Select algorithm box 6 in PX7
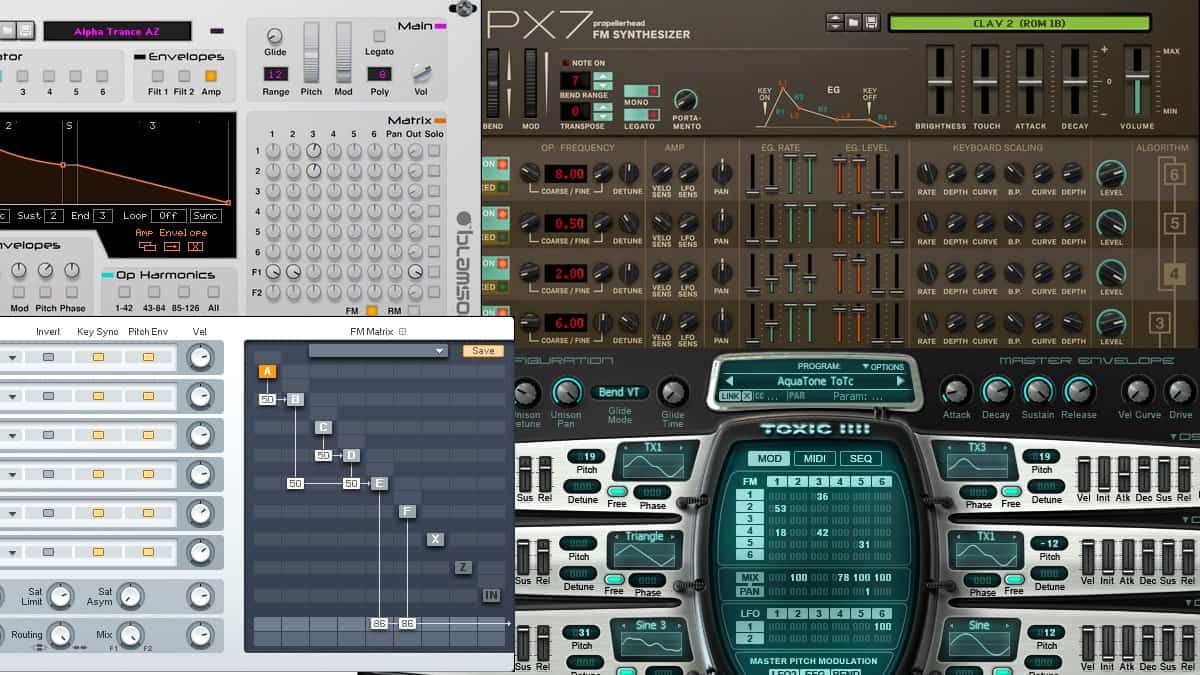Viewport: 1200px width, 675px height. [x=1175, y=176]
